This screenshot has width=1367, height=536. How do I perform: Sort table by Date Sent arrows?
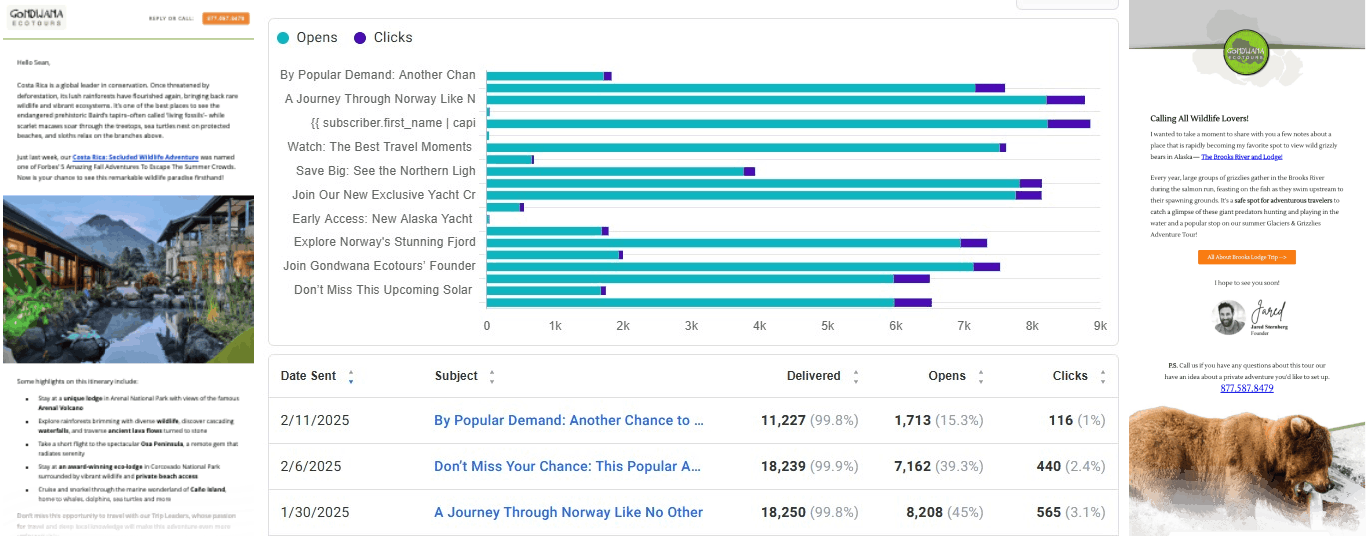pyautogui.click(x=350, y=377)
